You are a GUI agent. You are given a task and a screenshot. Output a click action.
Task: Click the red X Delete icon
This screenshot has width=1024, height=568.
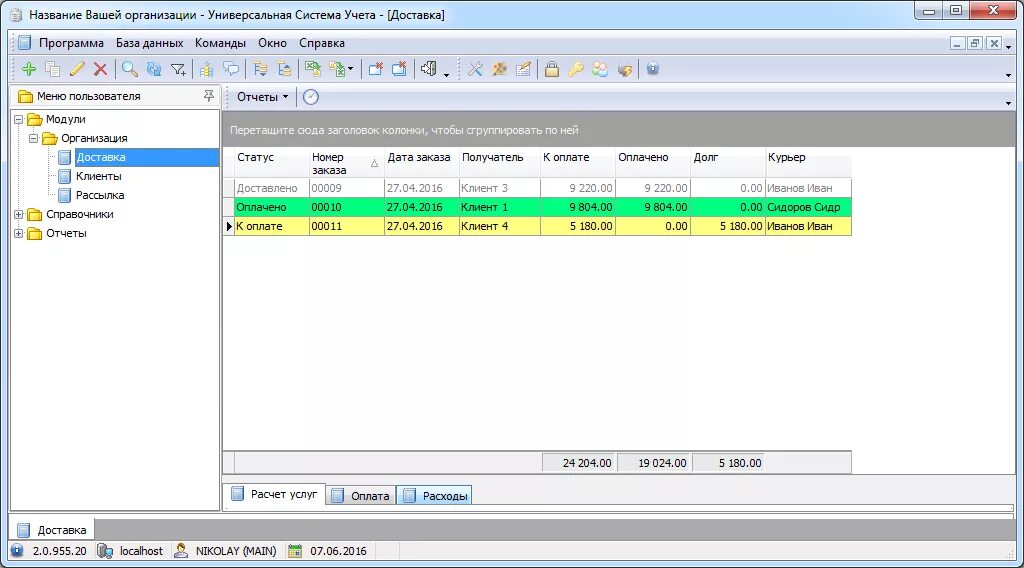100,69
